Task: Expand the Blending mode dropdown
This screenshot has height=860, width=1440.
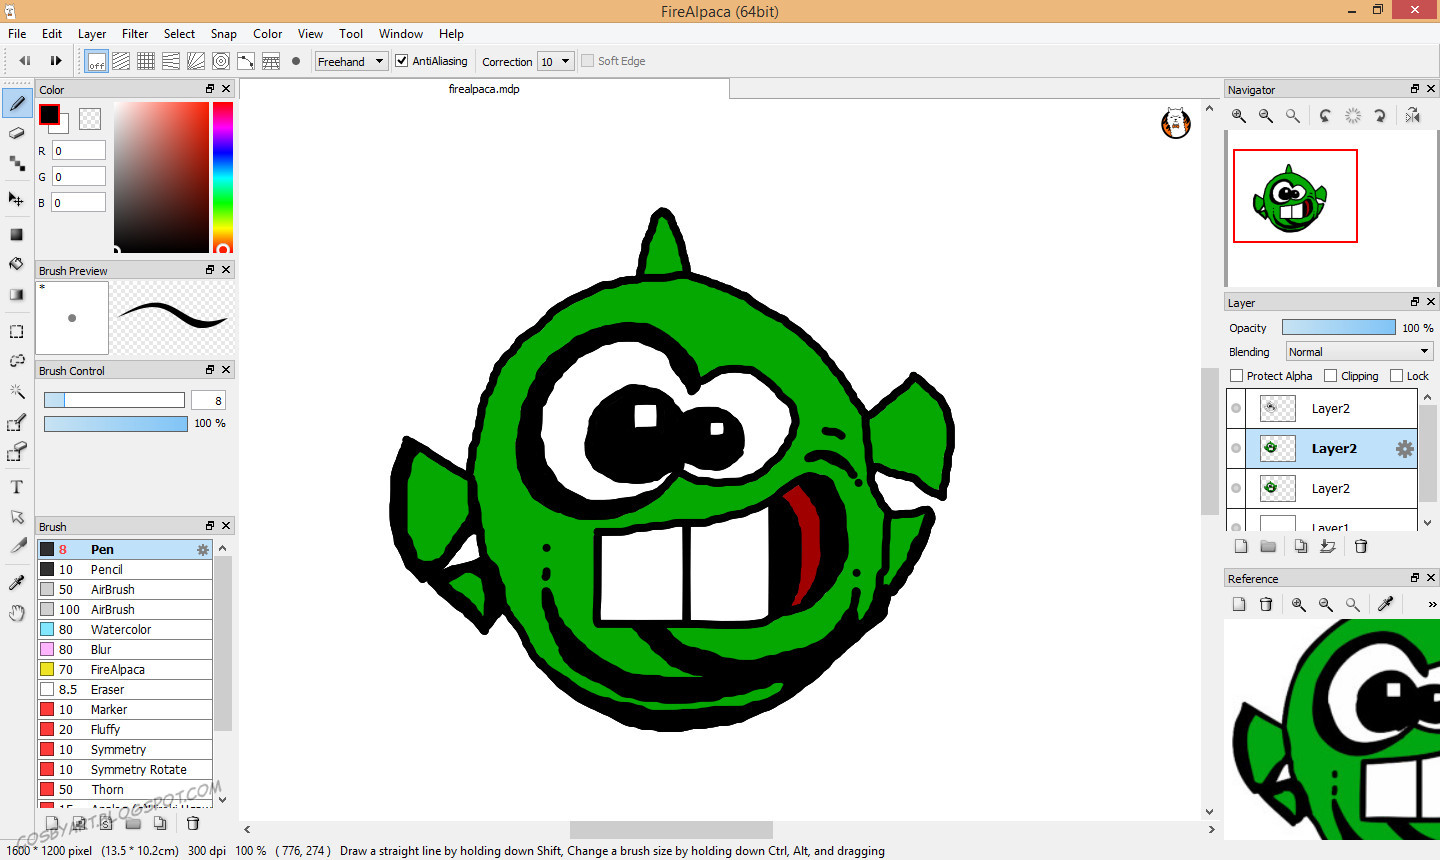Action: tap(1359, 352)
